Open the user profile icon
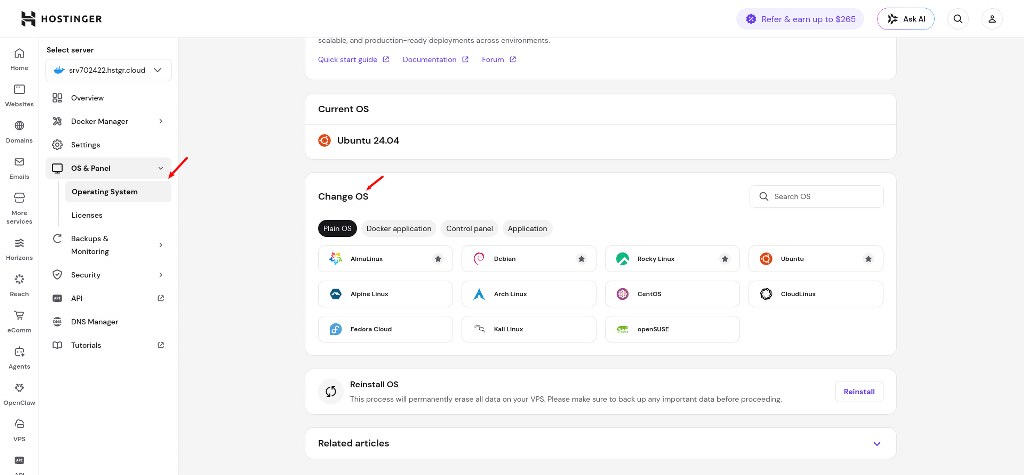Screen dimensions: 1024x475 click(x=991, y=19)
